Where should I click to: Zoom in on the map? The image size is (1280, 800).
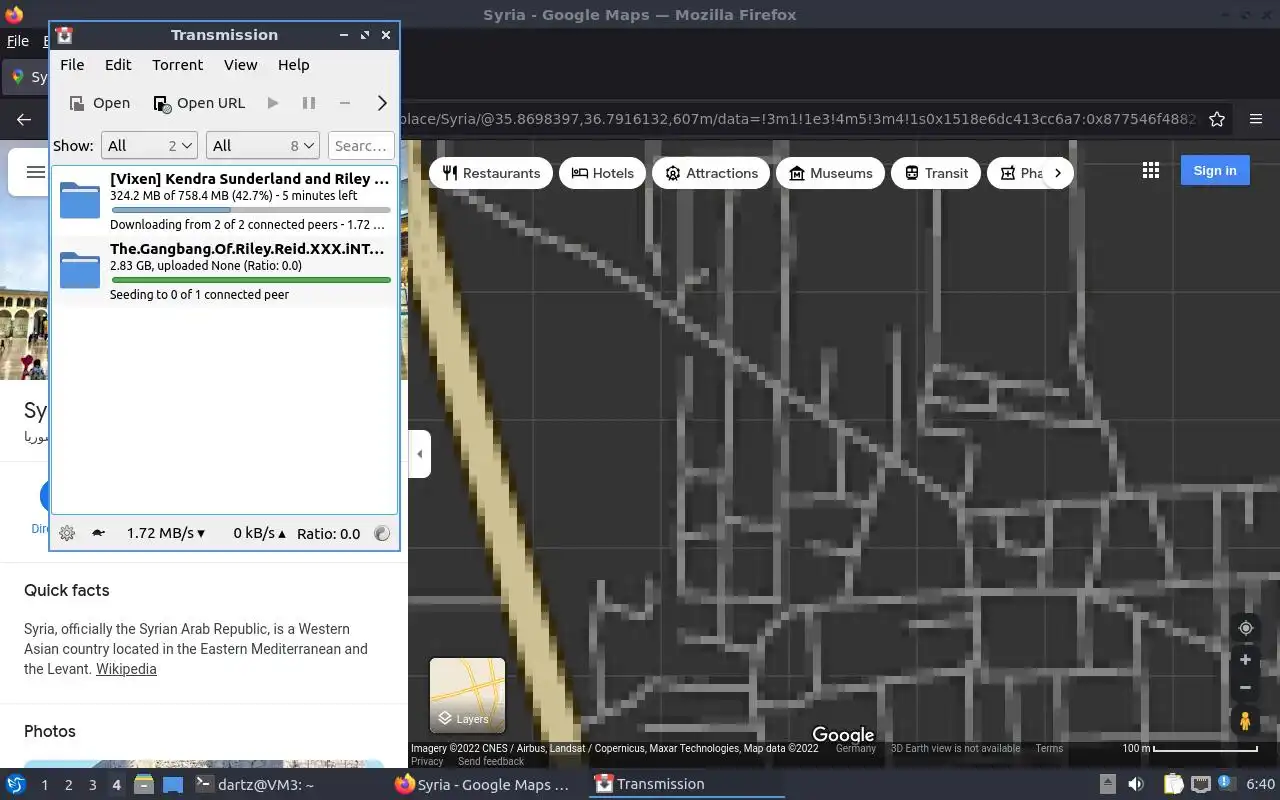[x=1245, y=660]
